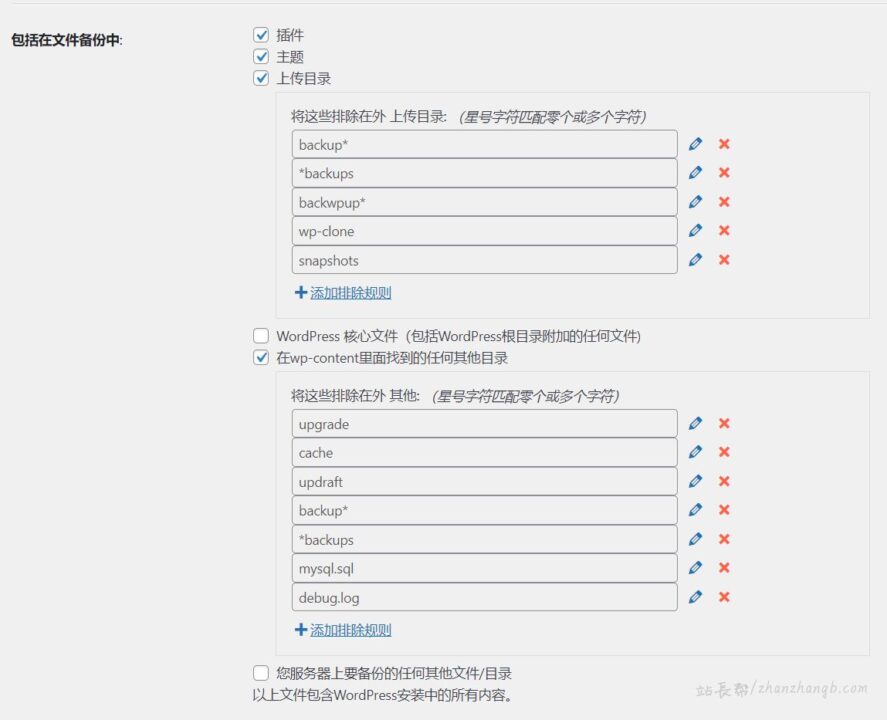Screen dimensions: 887x720
Task: Edit the upgrade exclusion rule
Action: coord(697,423)
